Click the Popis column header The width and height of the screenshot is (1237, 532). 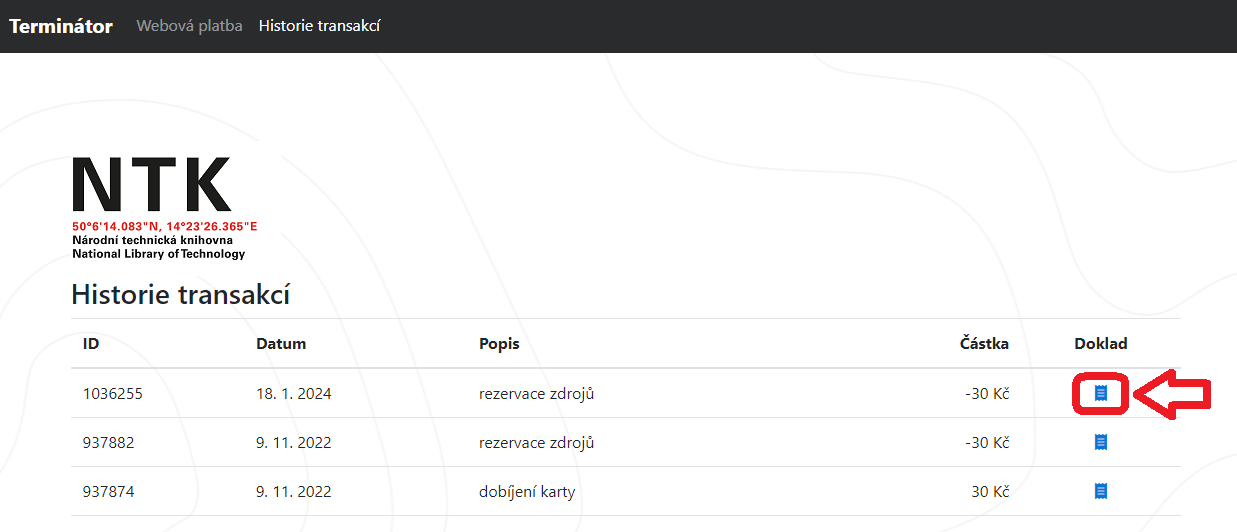click(x=499, y=344)
